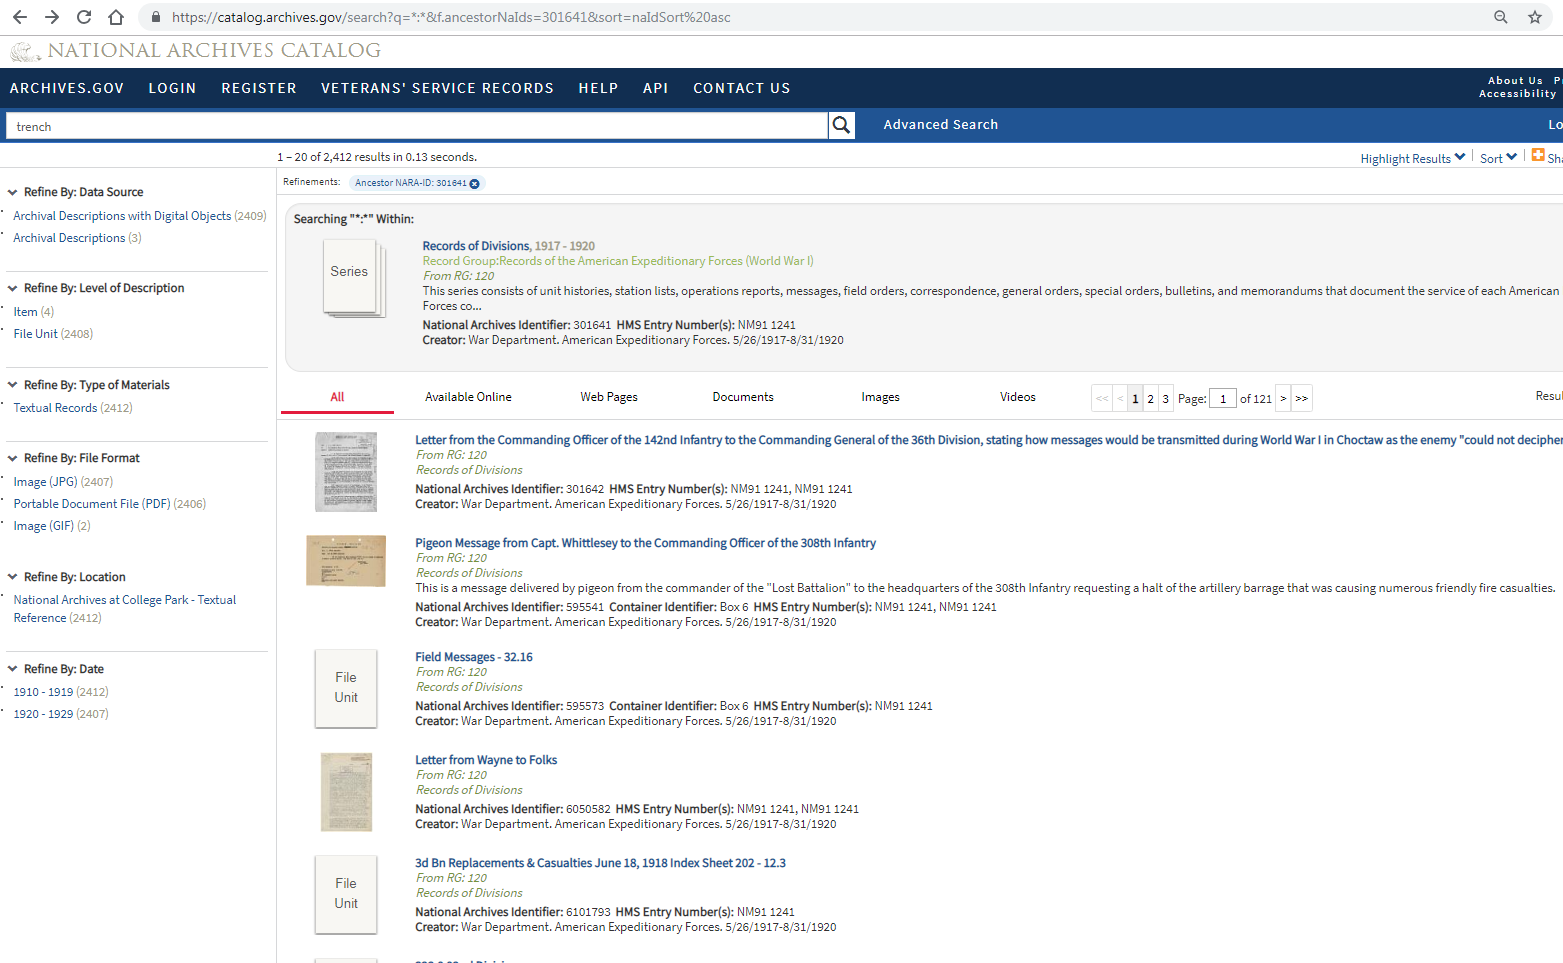Screen dimensions: 1563x963
Task: Go to results page 3
Action: click(x=1165, y=398)
